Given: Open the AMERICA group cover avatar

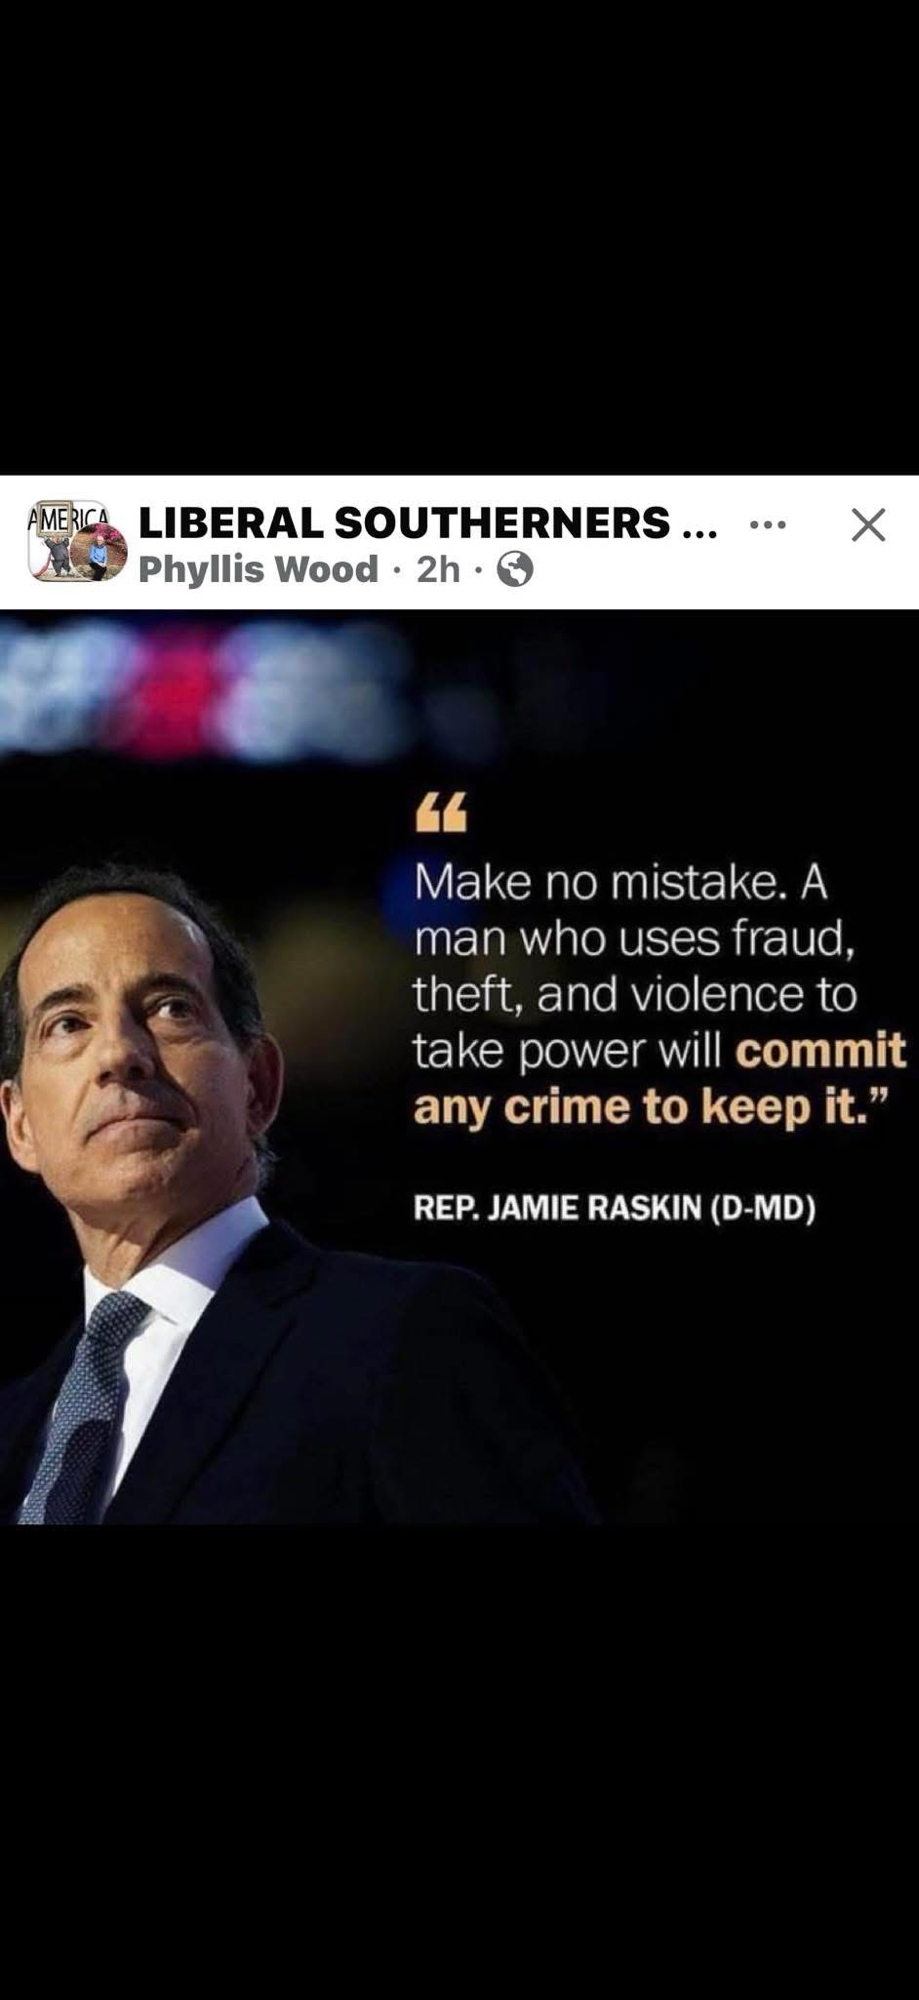Looking at the screenshot, I should point(65,540).
